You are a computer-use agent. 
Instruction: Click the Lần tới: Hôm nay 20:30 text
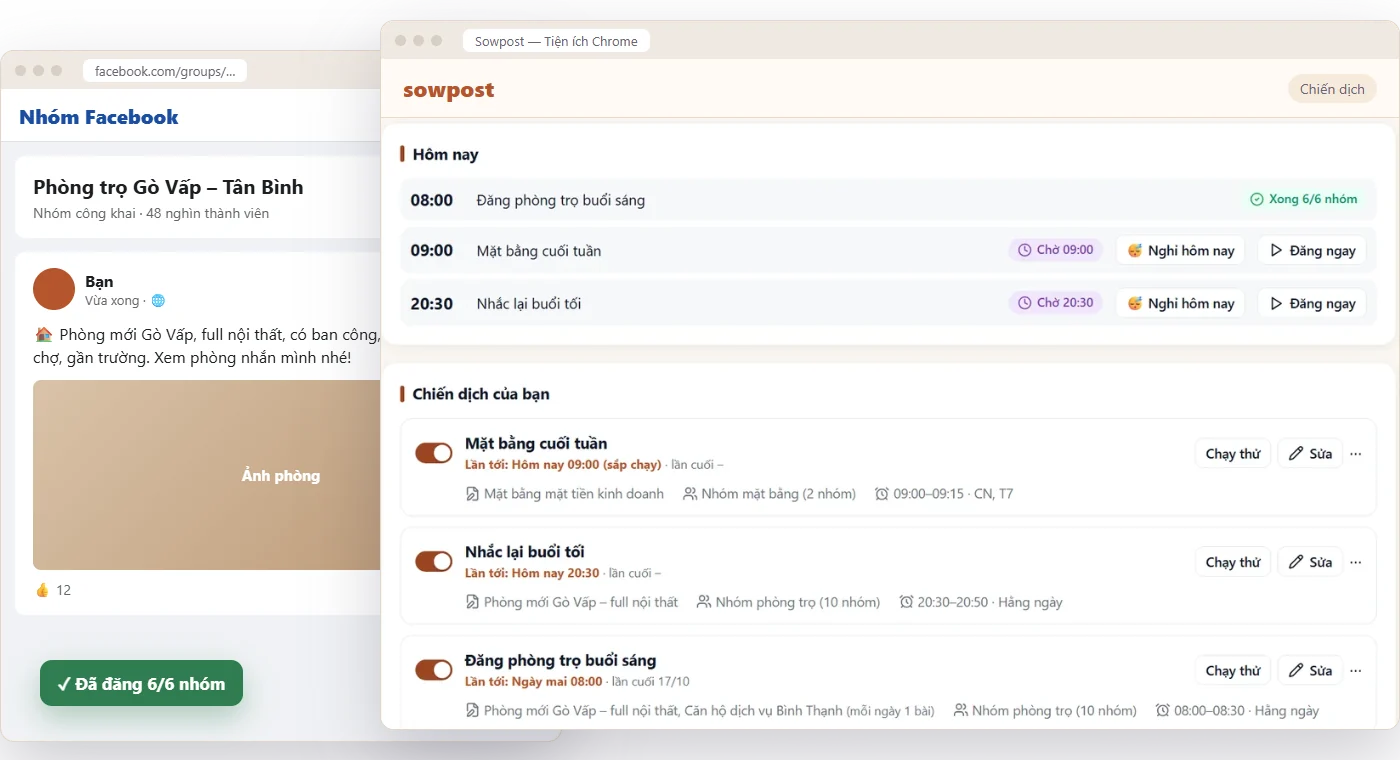point(532,573)
